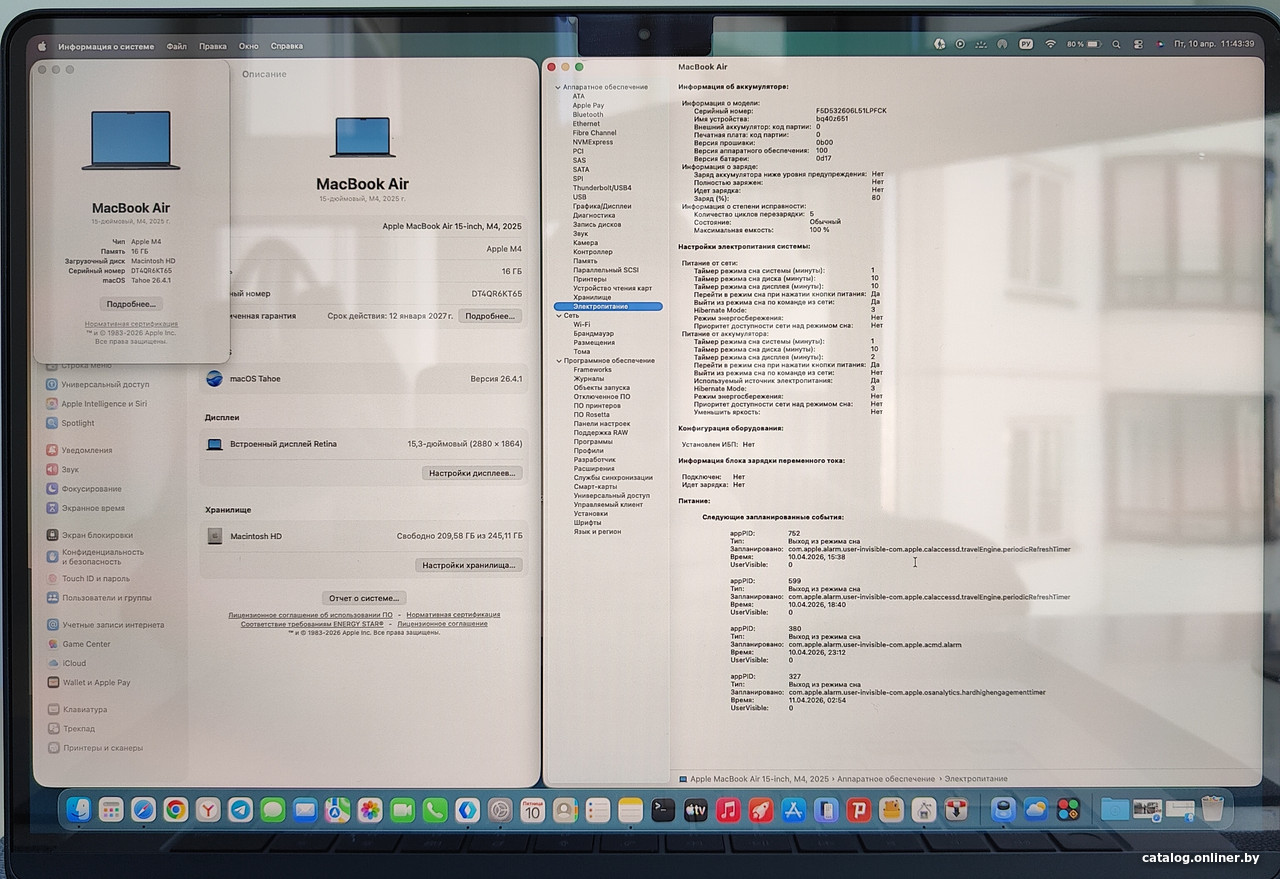Open Соответствие требованиям ENERGY STAR link
This screenshot has width=1280, height=879.
[312, 623]
